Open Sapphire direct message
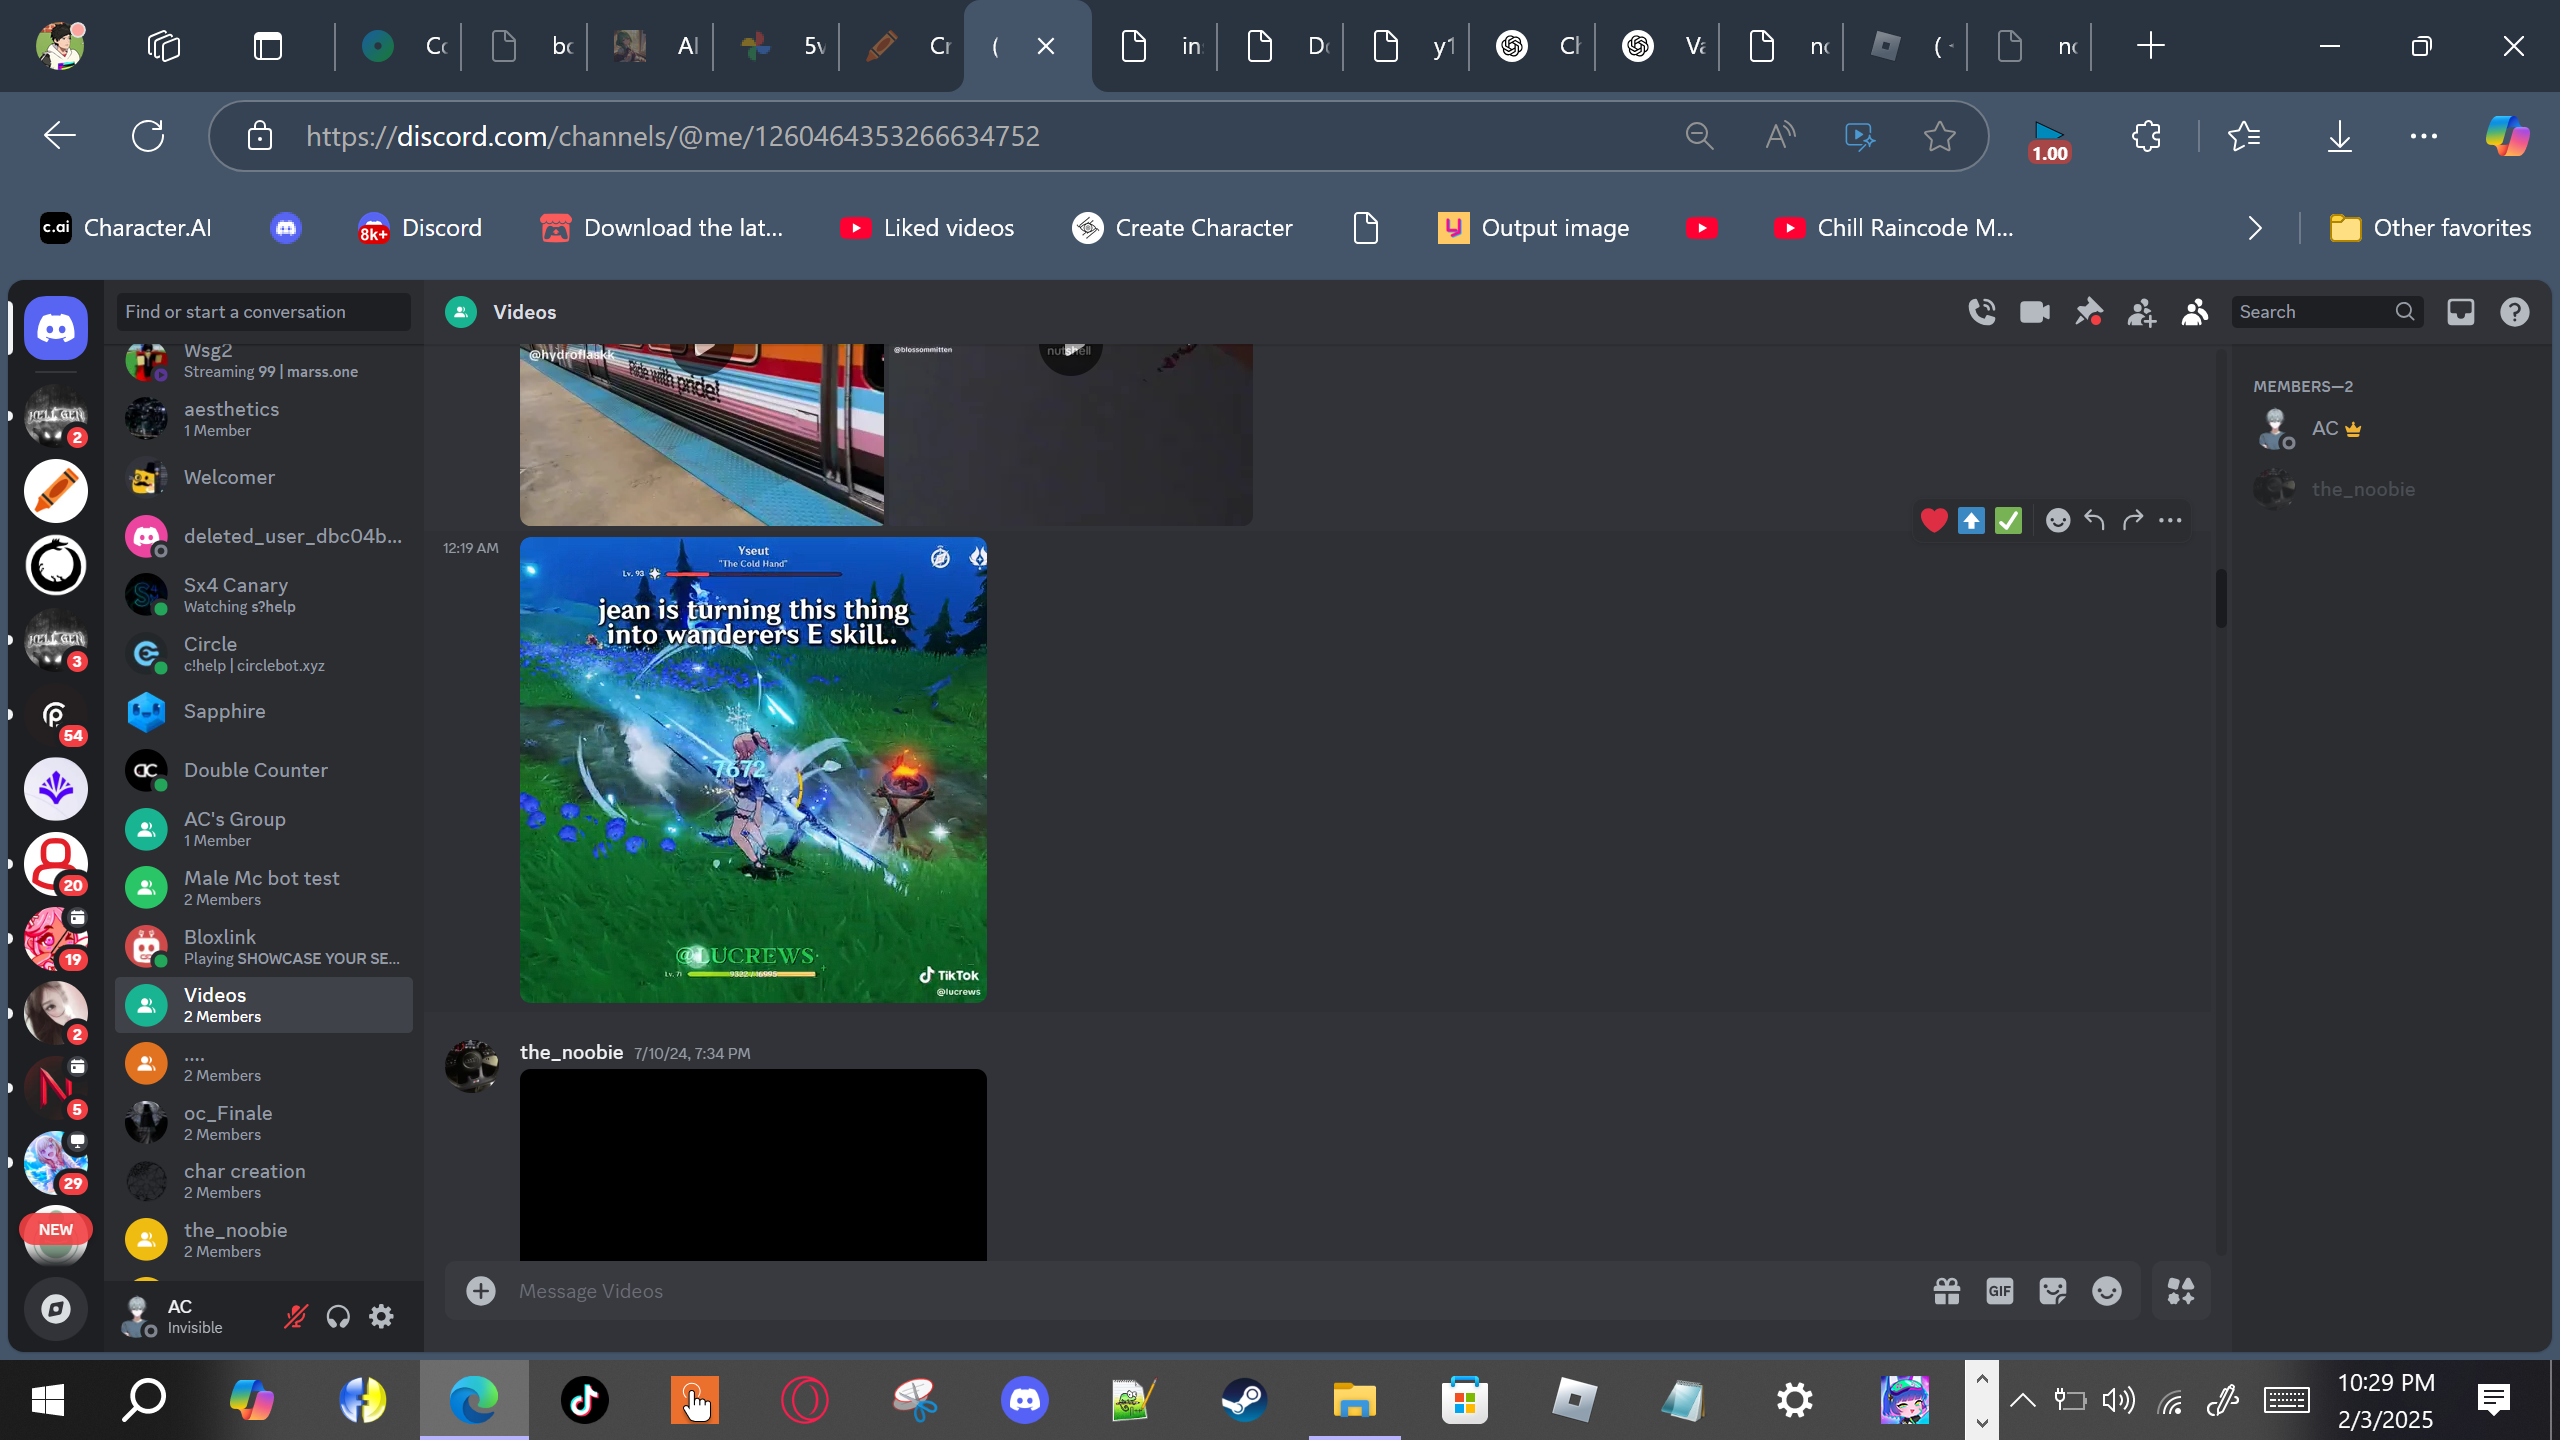Screen dimensions: 2560x1440 [x=264, y=712]
